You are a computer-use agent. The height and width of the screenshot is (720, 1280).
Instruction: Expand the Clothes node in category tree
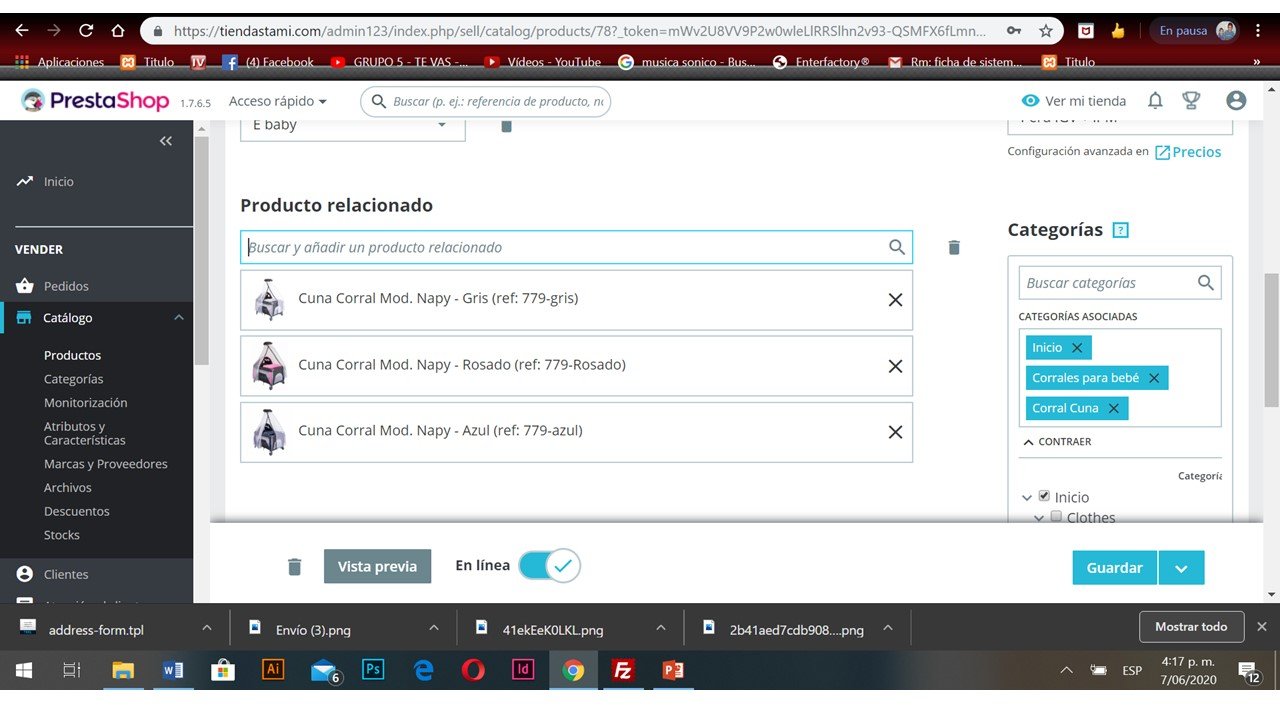(1039, 518)
